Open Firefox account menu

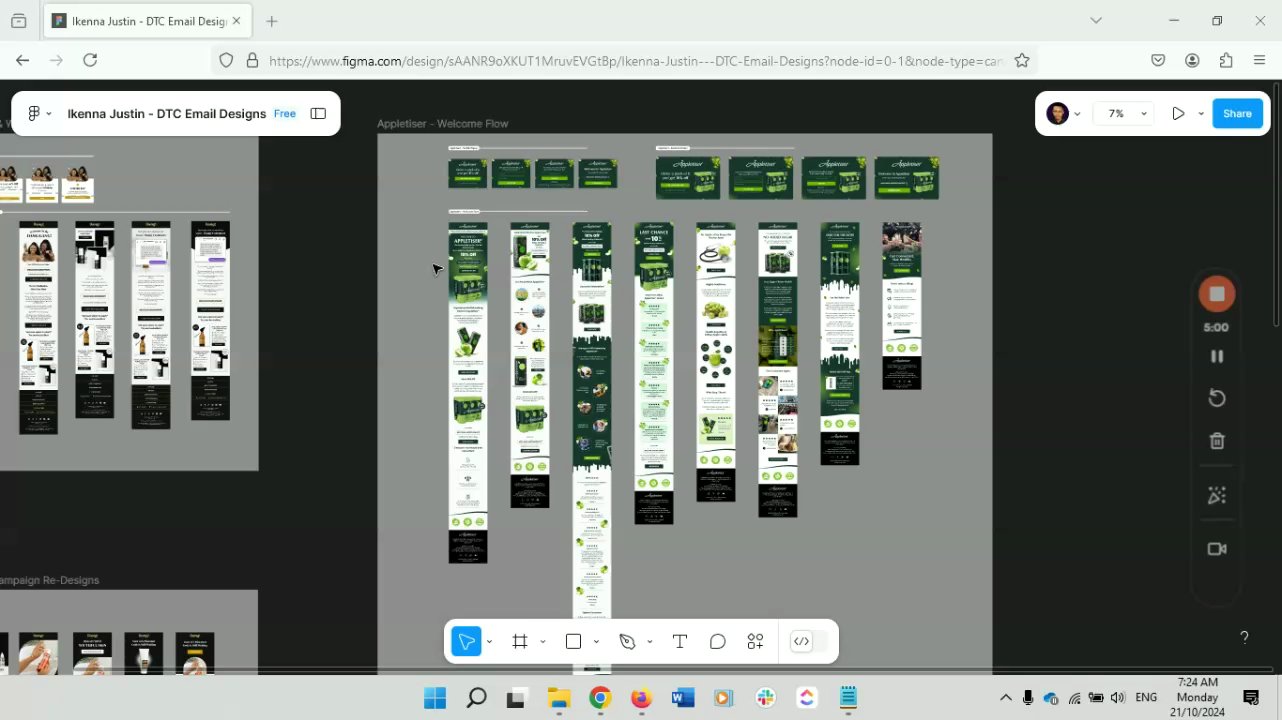(1192, 60)
